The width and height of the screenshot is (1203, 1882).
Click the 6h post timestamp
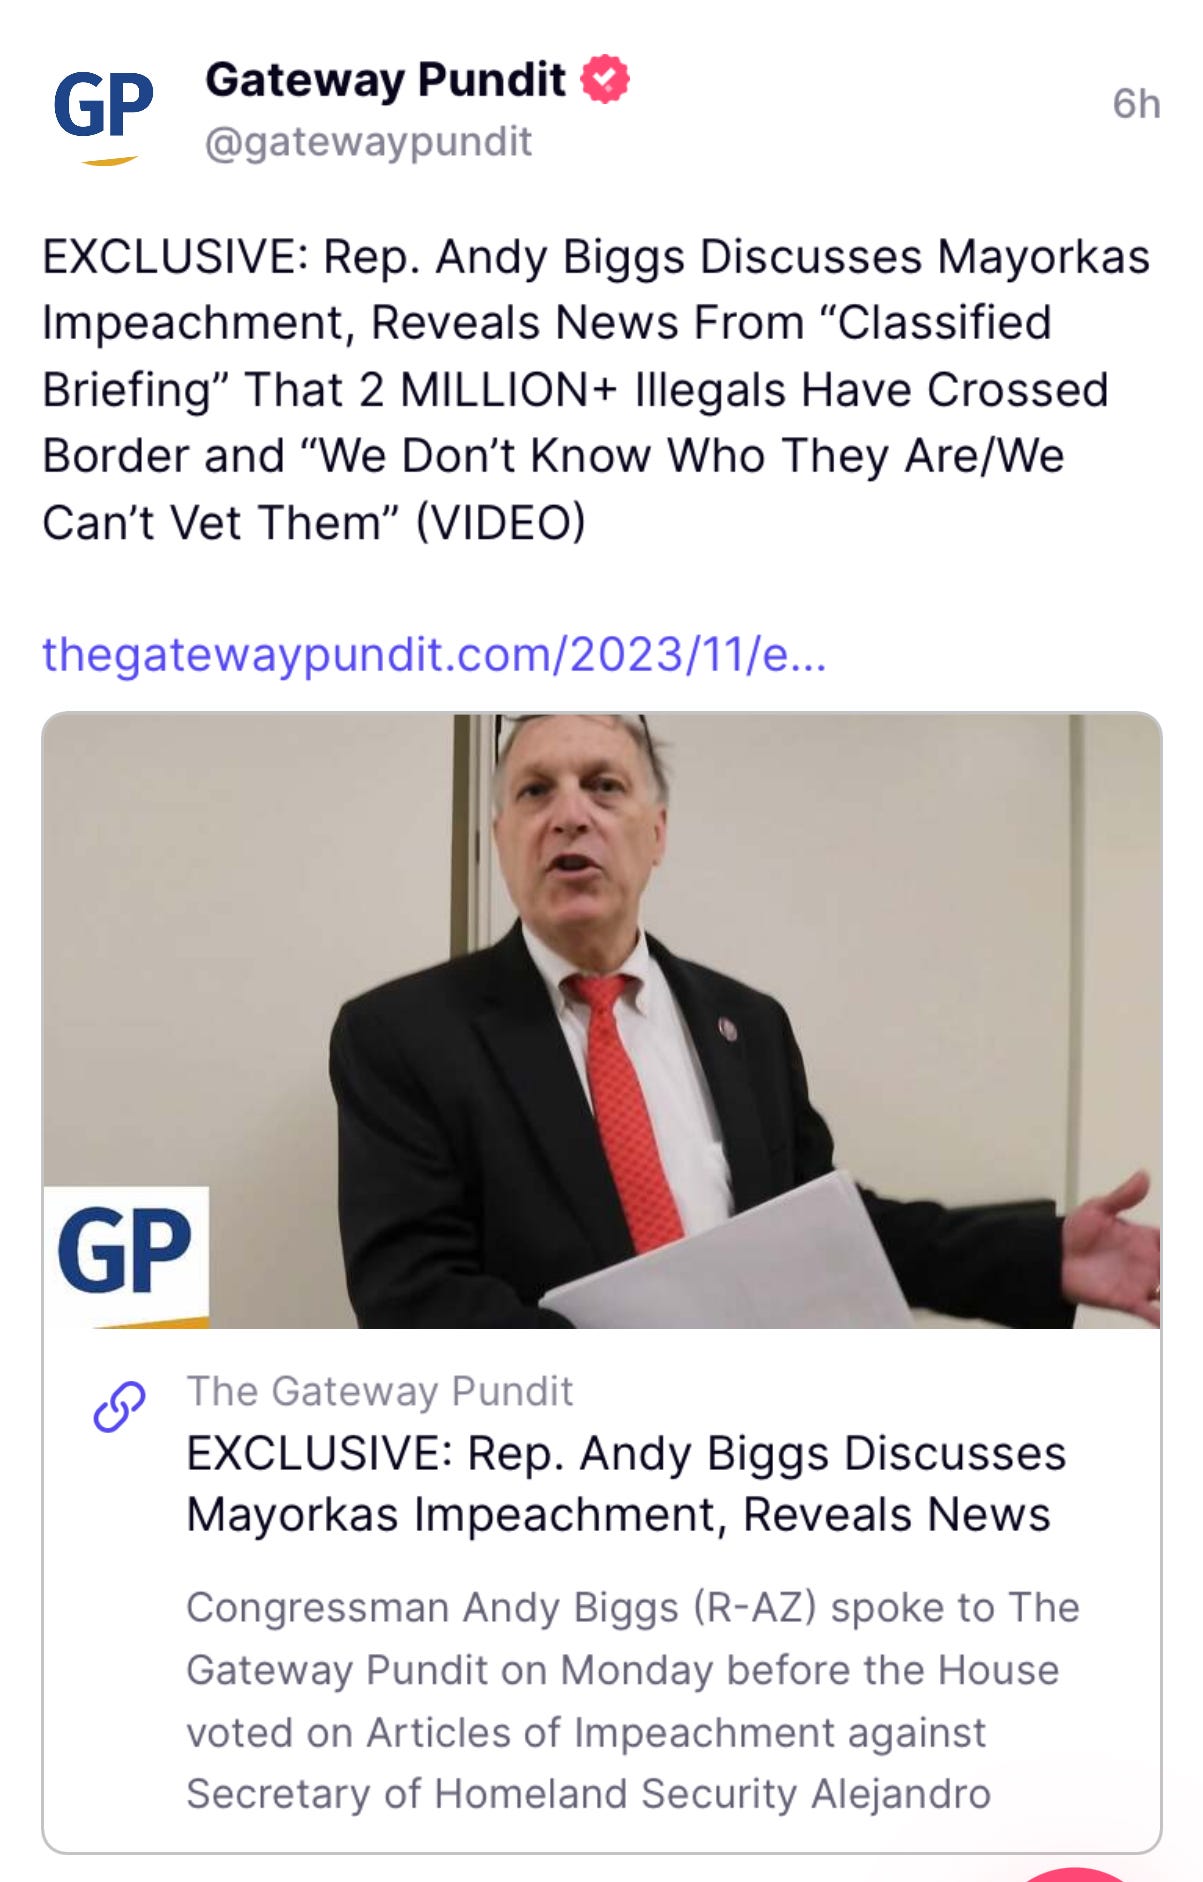[x=1136, y=104]
